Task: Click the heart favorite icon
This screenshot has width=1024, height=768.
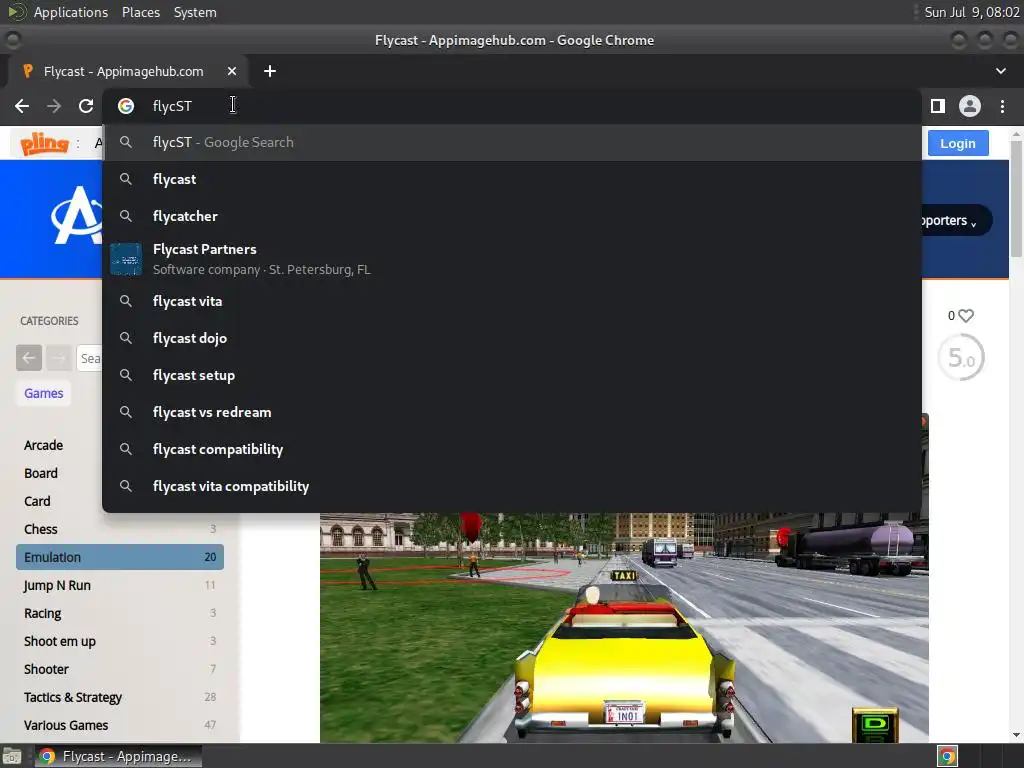Action: point(965,316)
